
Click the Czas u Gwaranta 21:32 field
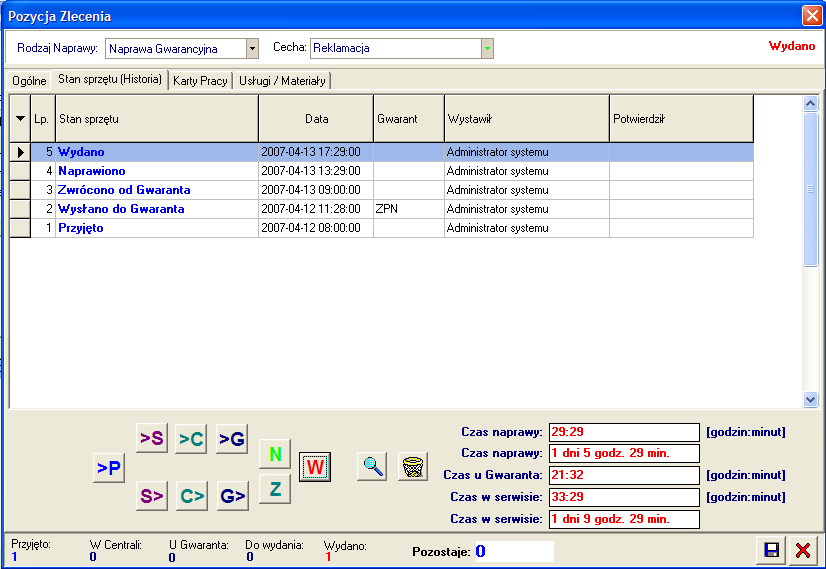624,475
